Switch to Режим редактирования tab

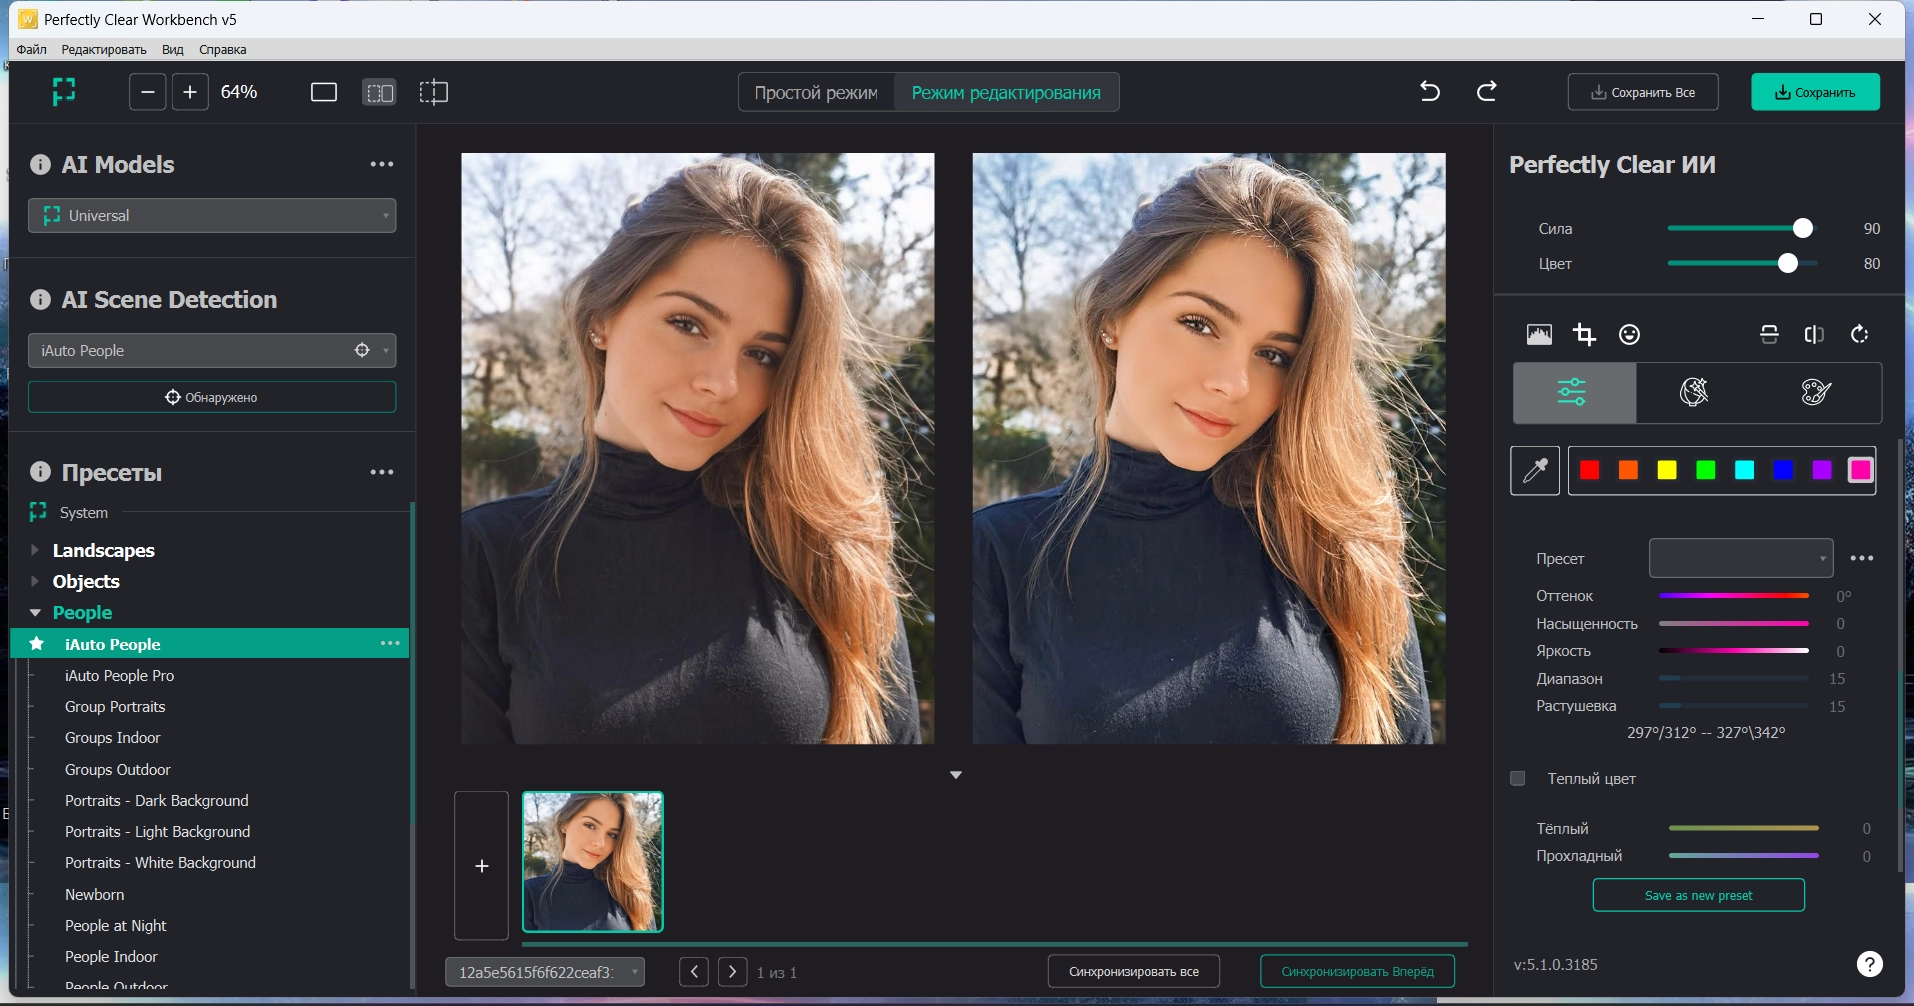[1006, 93]
